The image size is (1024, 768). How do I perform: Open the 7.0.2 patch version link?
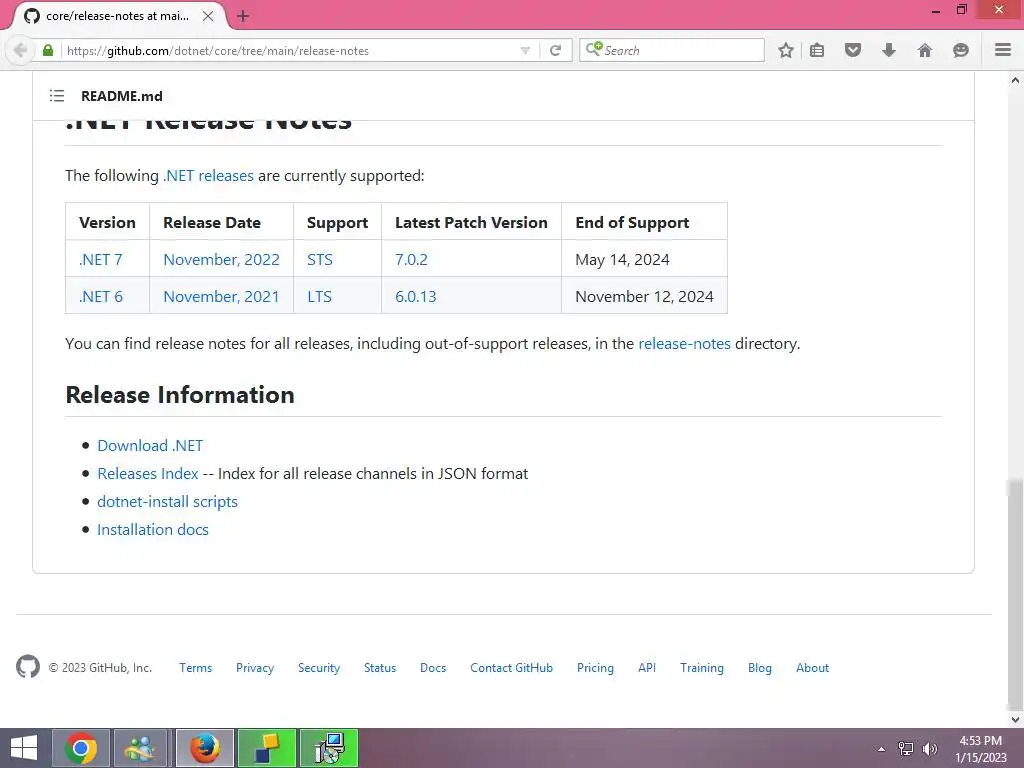click(411, 259)
